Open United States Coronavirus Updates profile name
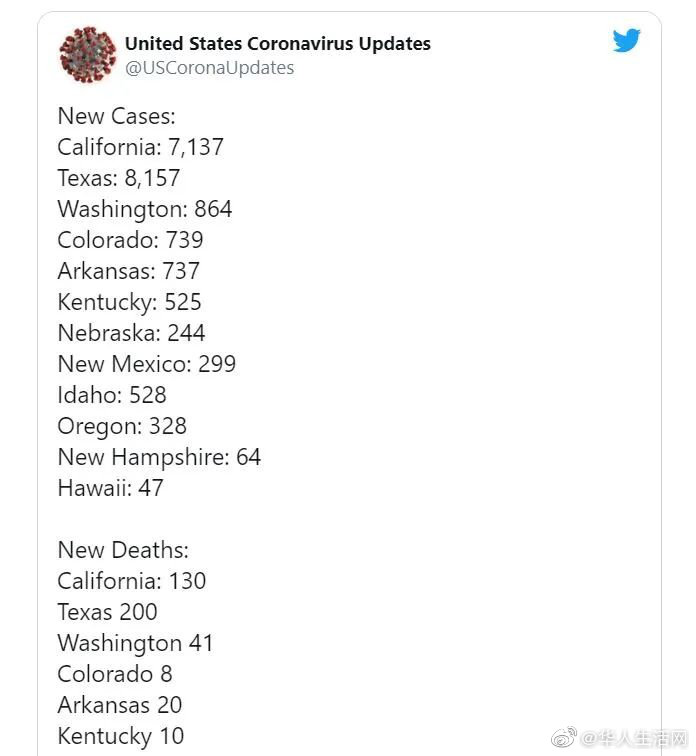 click(x=278, y=43)
